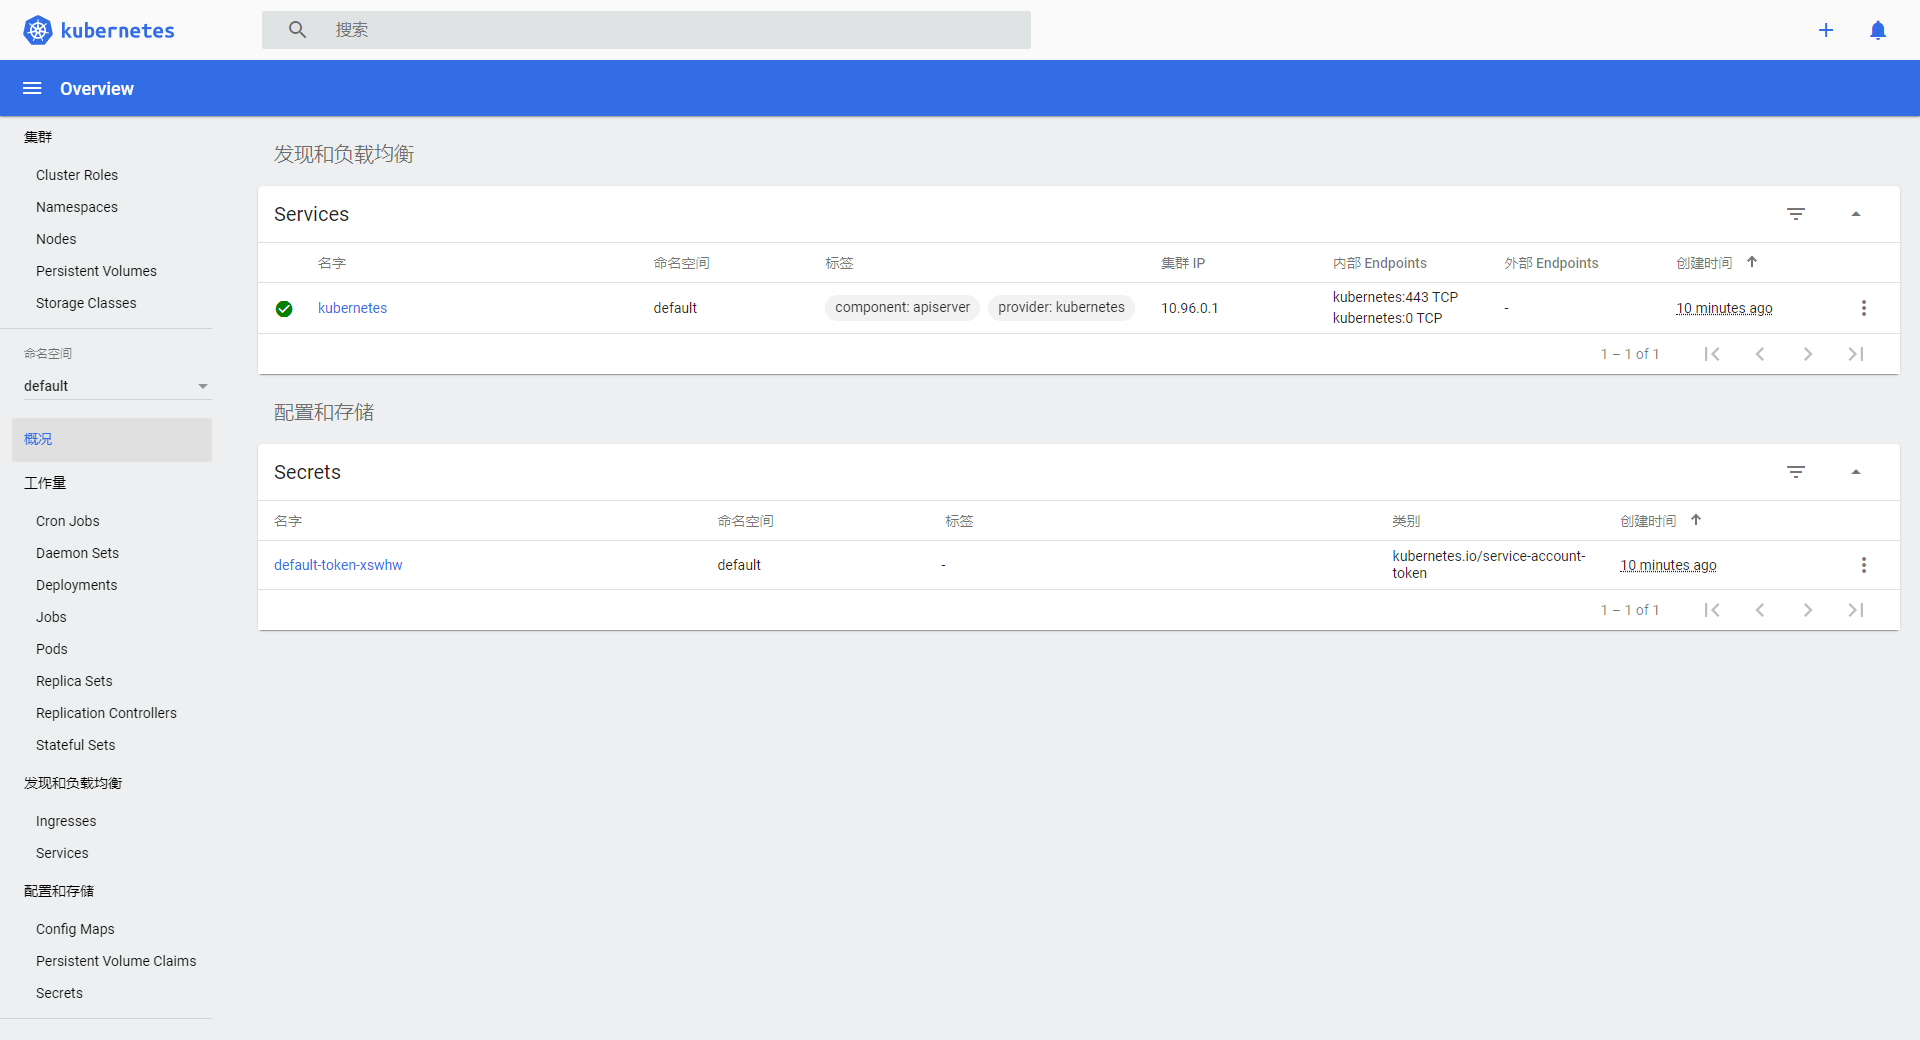Click 10 minutes ago in Services row

(x=1724, y=308)
